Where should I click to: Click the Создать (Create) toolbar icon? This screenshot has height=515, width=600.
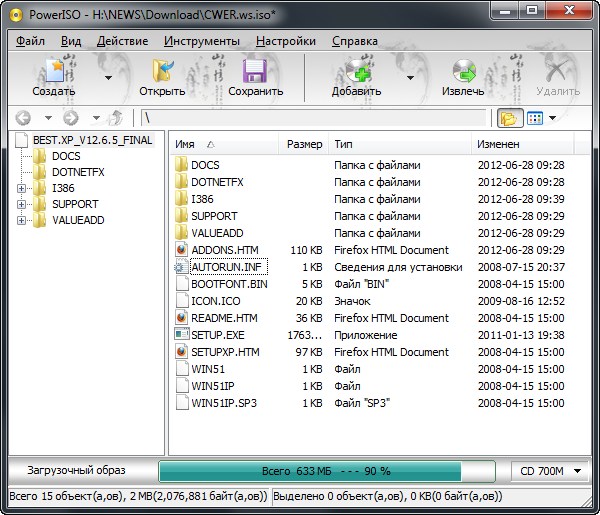pos(53,72)
